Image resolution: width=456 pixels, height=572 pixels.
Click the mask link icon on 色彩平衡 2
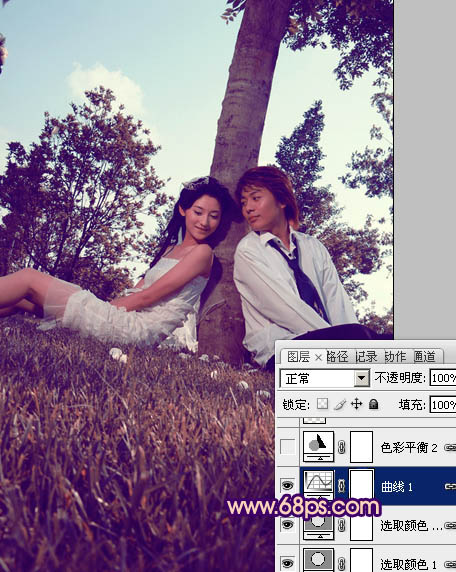pos(341,447)
